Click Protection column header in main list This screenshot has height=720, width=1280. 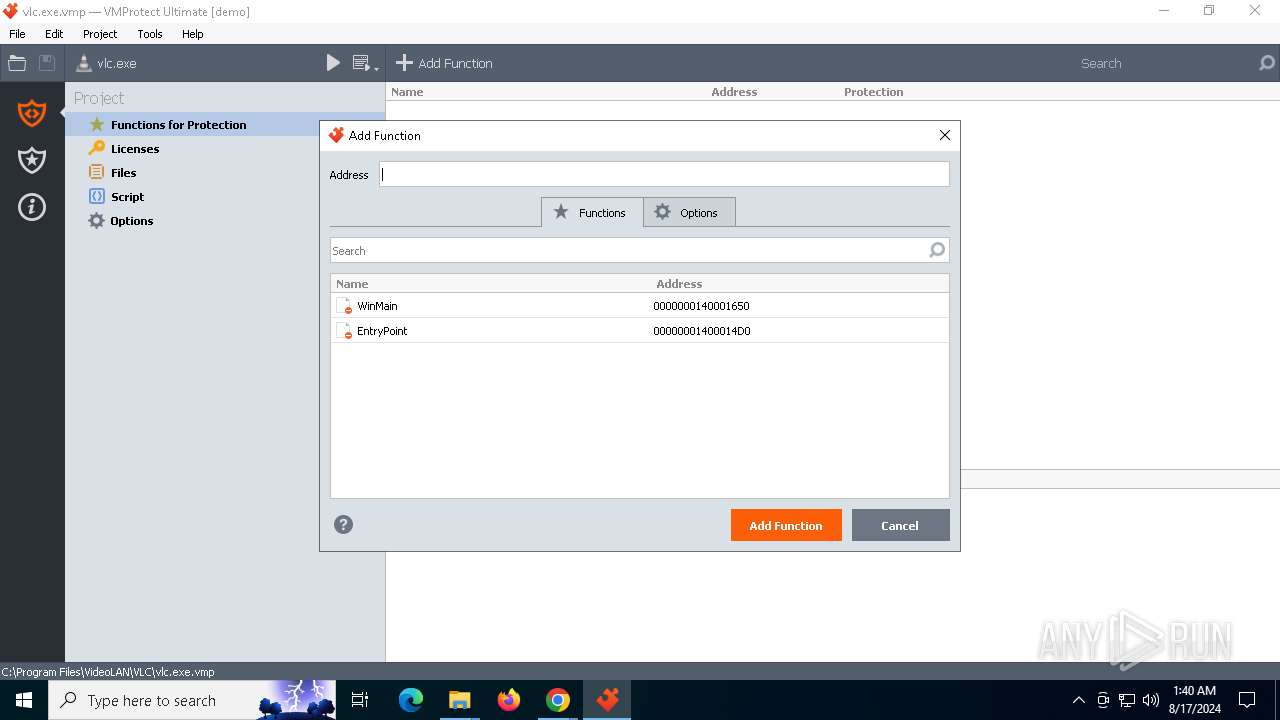click(873, 92)
